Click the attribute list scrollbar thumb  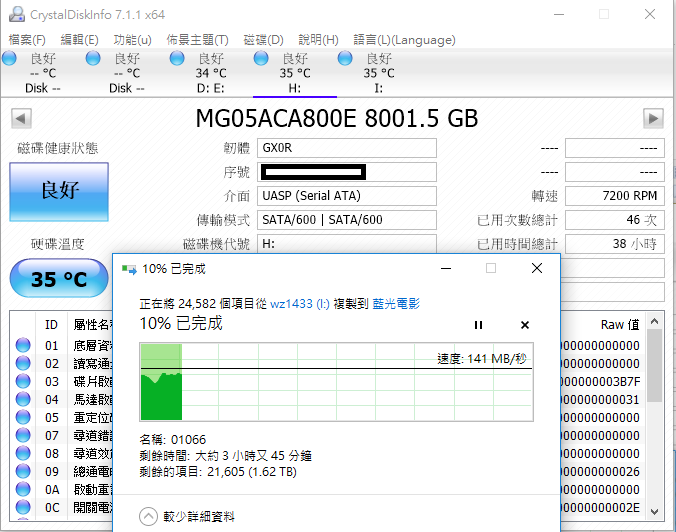coord(654,366)
